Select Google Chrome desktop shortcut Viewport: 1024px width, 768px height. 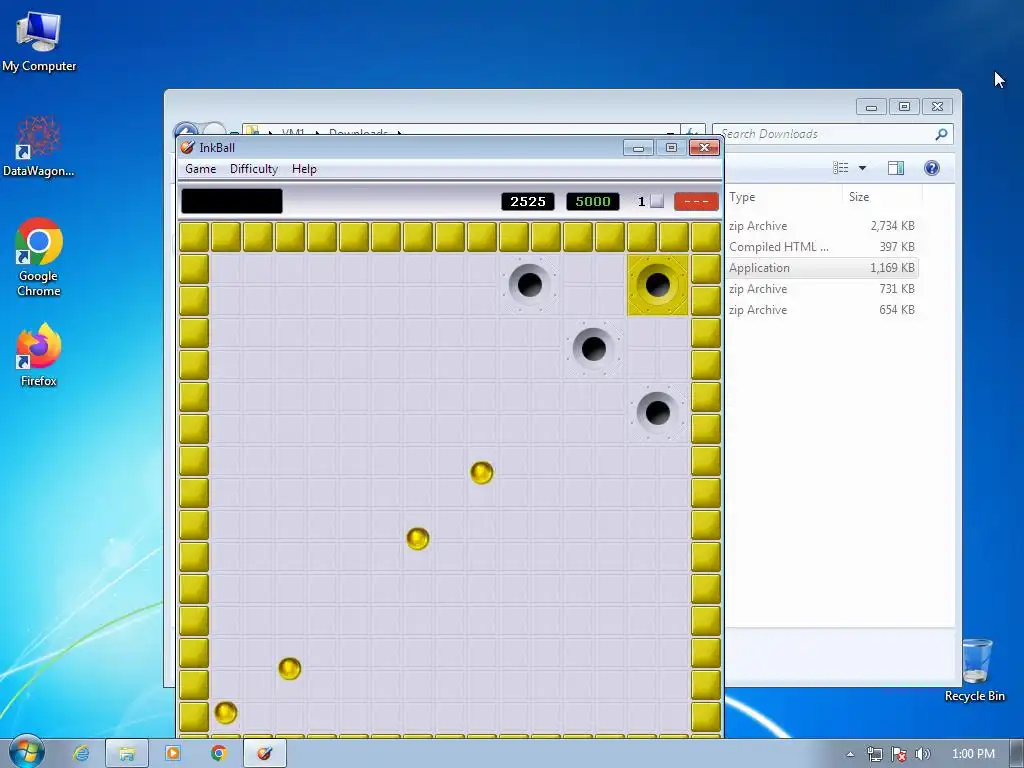[x=39, y=258]
